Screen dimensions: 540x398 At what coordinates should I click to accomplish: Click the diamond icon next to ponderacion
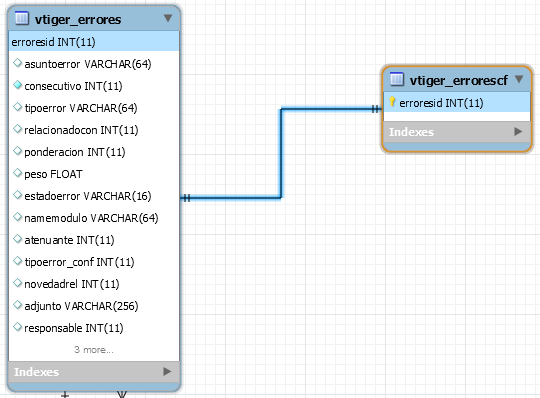coord(17,151)
